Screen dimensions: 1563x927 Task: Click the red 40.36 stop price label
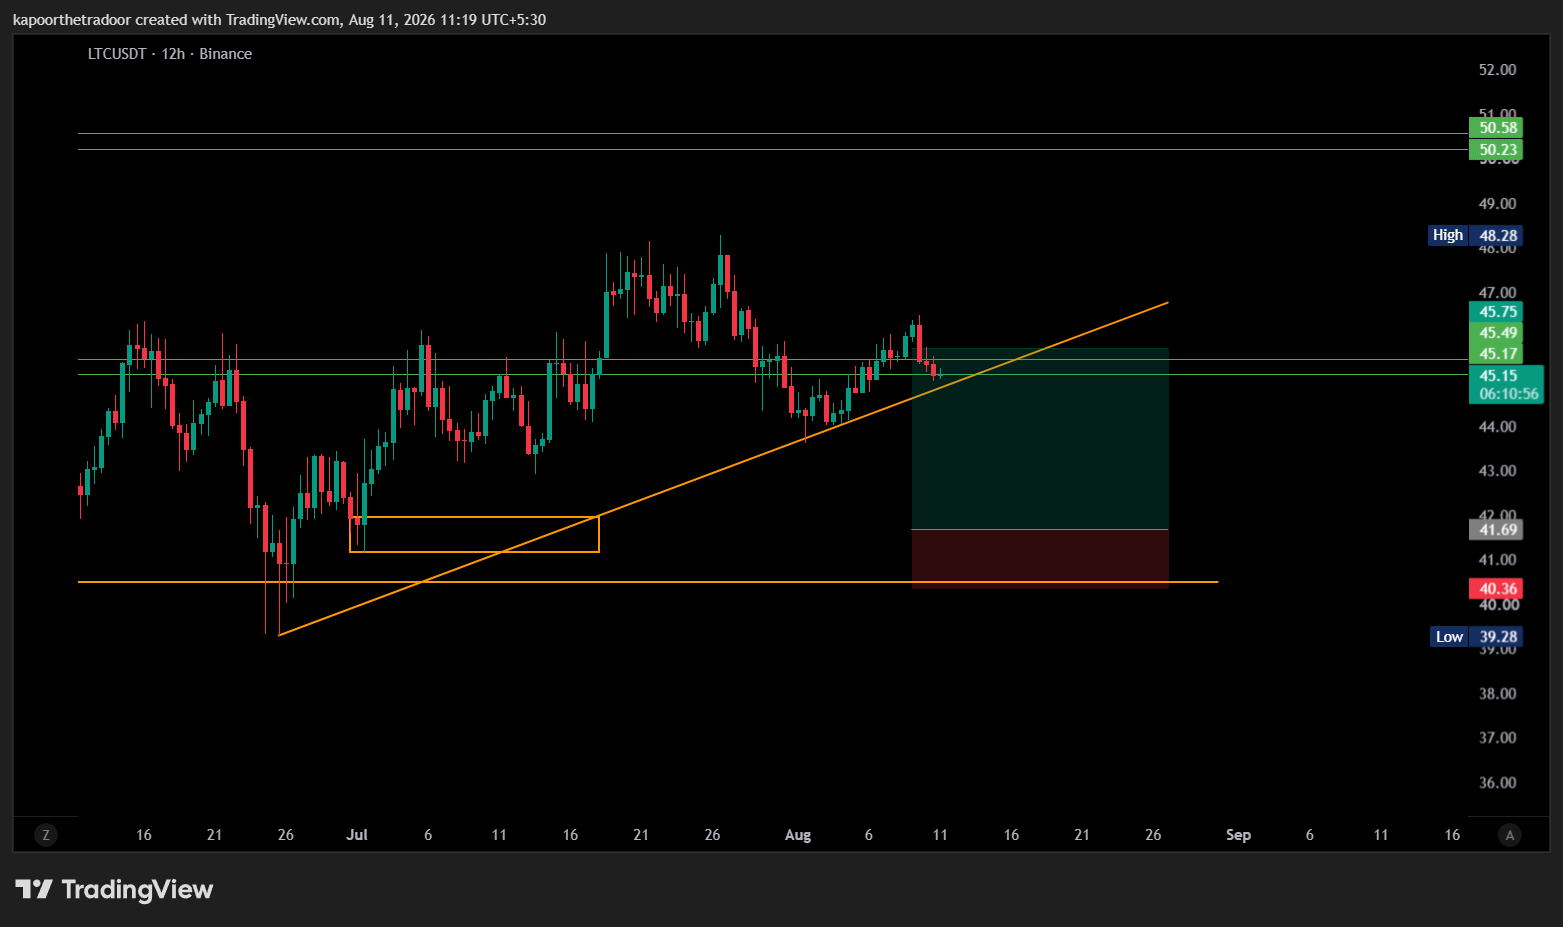coord(1496,589)
